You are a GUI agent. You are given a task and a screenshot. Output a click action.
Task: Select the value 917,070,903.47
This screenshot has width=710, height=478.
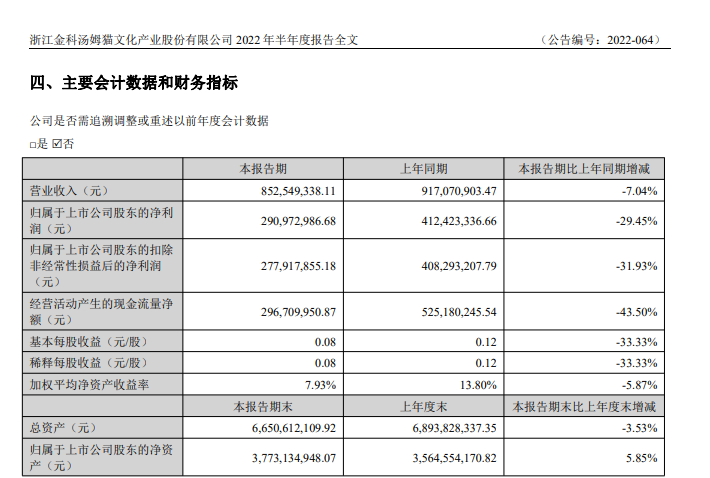(x=459, y=191)
